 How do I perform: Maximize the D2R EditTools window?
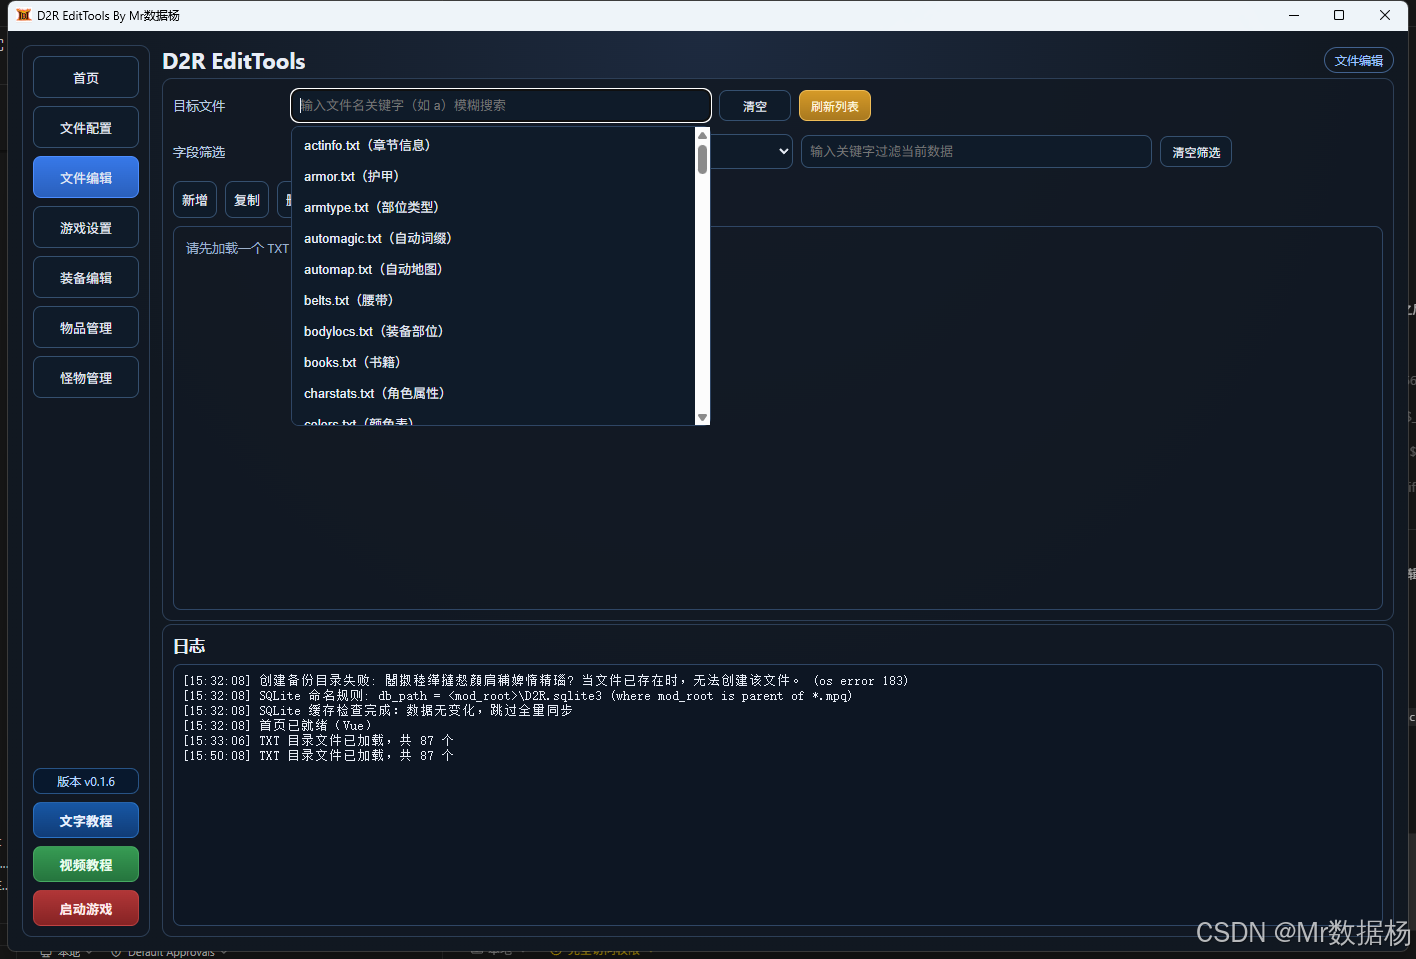coord(1339,15)
